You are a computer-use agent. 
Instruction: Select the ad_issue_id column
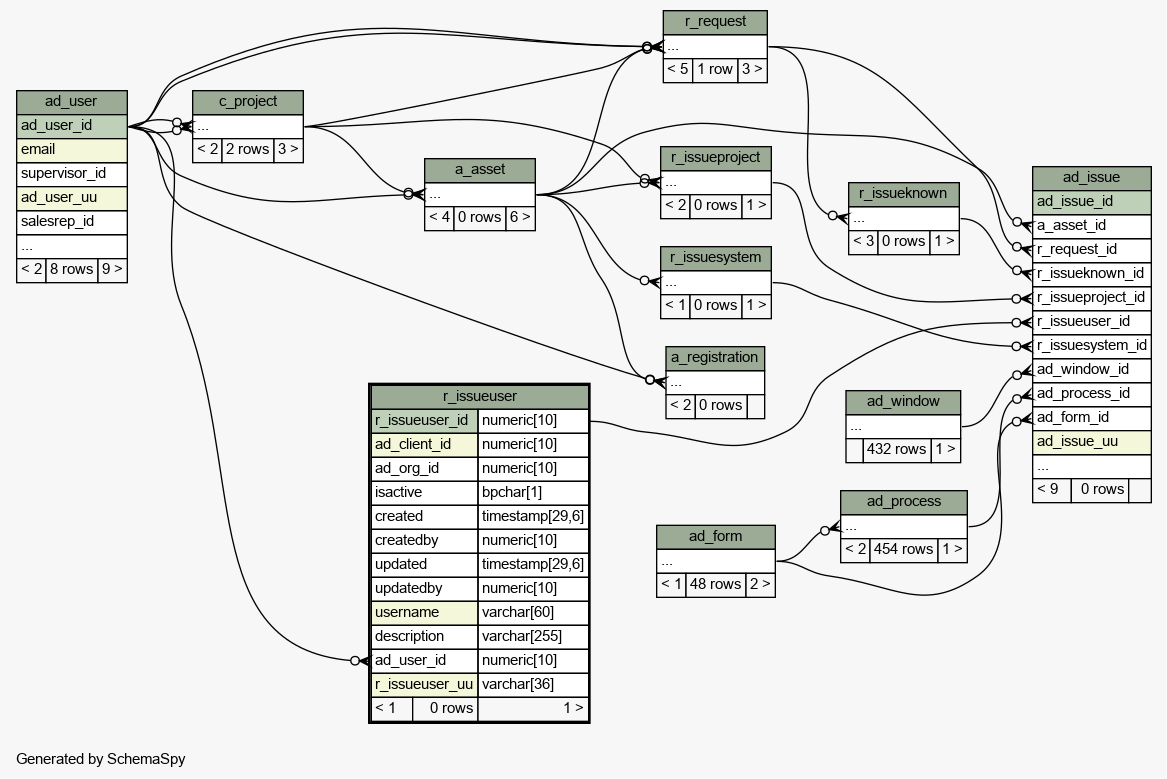click(x=1092, y=202)
